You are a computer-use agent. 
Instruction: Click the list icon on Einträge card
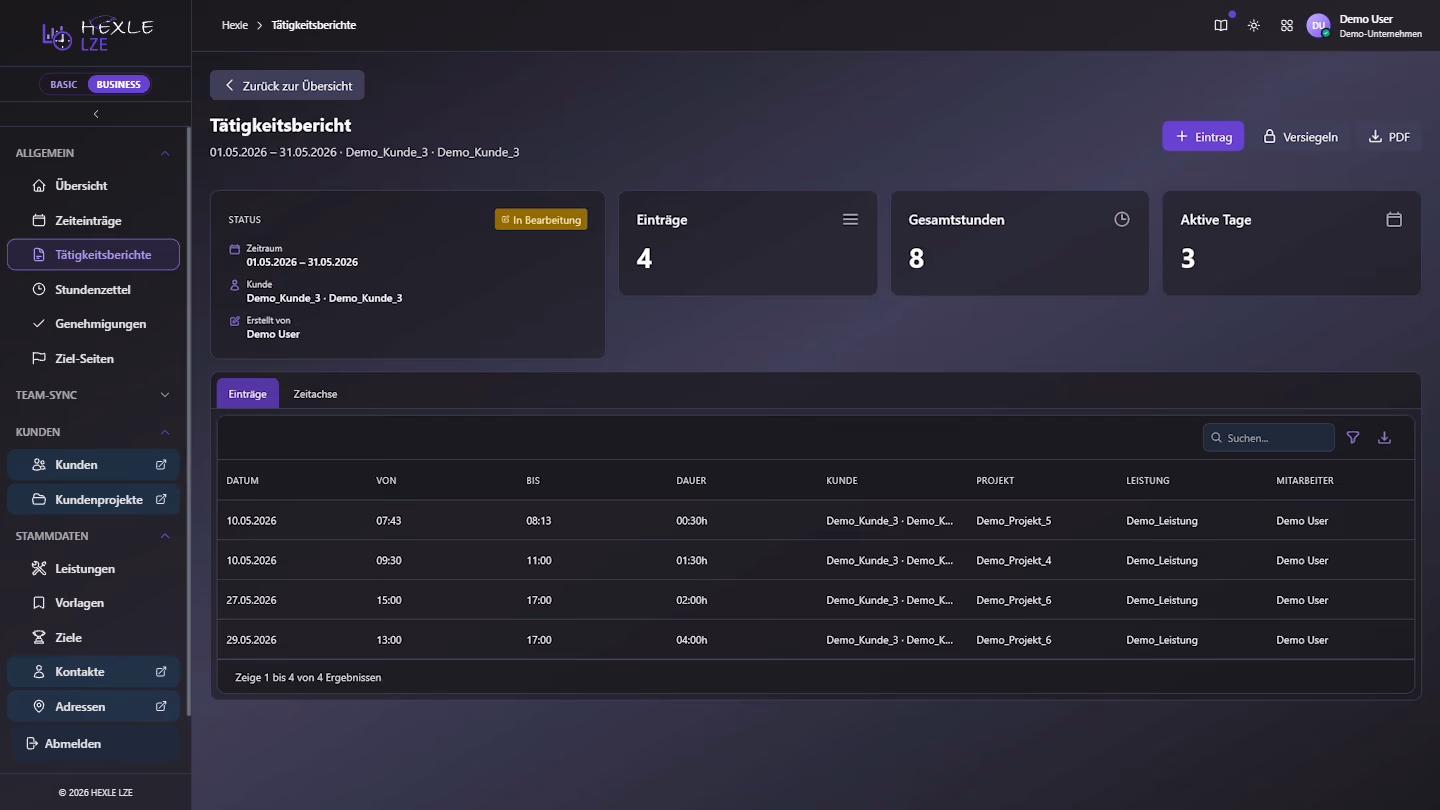(850, 220)
